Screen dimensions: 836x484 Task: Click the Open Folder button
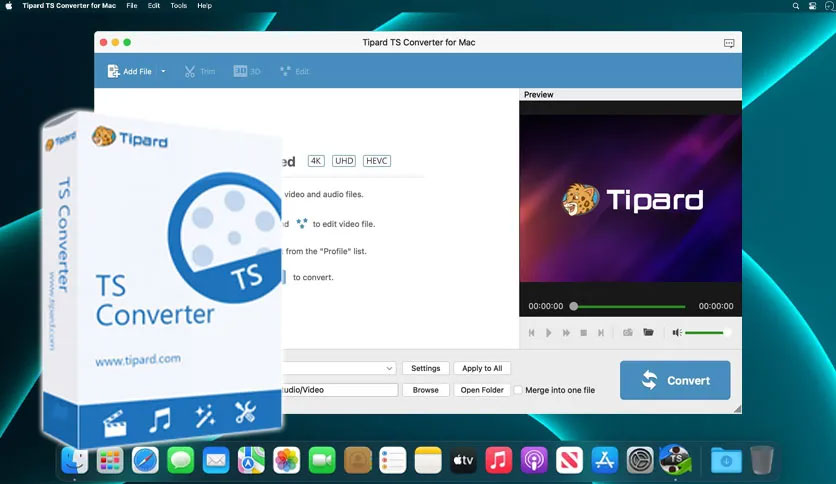[482, 390]
